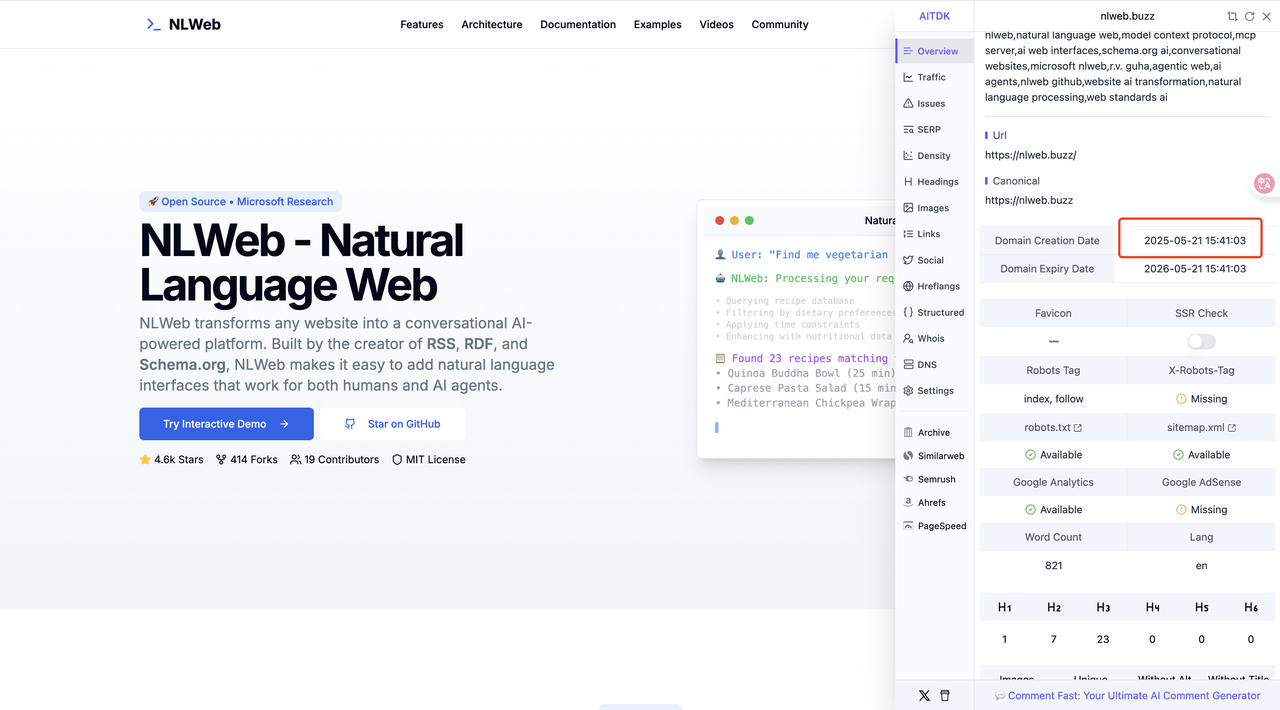Click the Features navigation item
Image resolution: width=1280 pixels, height=710 pixels.
pyautogui.click(x=422, y=25)
